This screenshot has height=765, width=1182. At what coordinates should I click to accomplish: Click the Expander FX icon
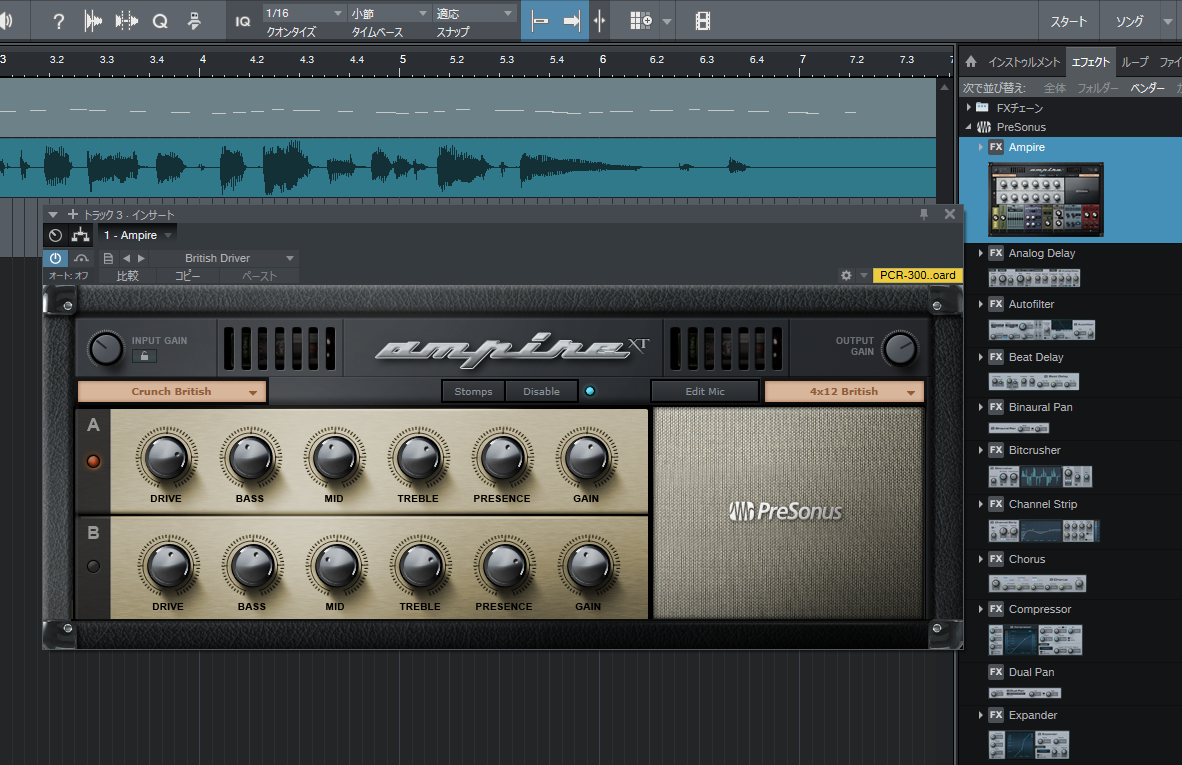pos(996,715)
